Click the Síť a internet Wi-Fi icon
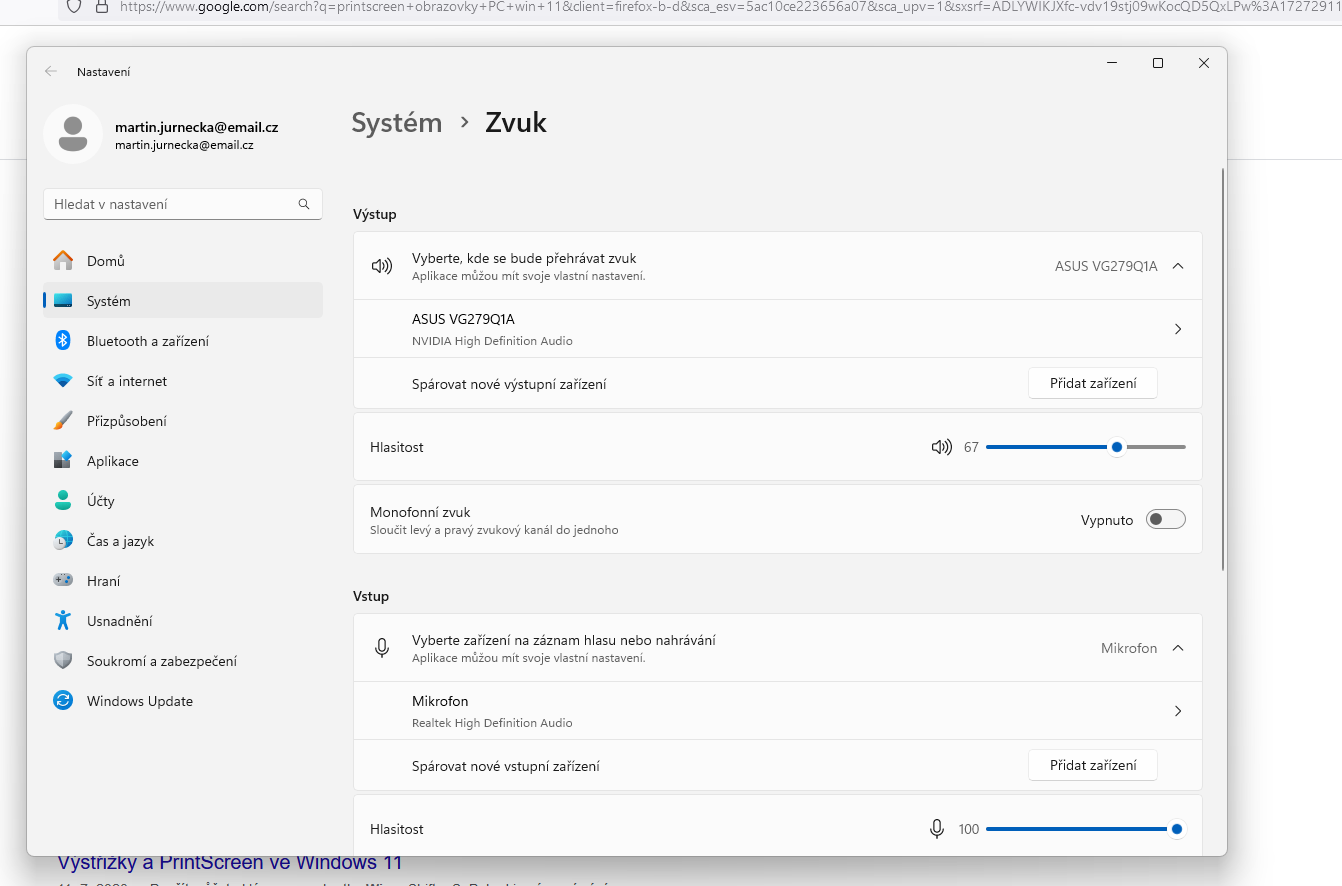The height and width of the screenshot is (886, 1342). (63, 381)
